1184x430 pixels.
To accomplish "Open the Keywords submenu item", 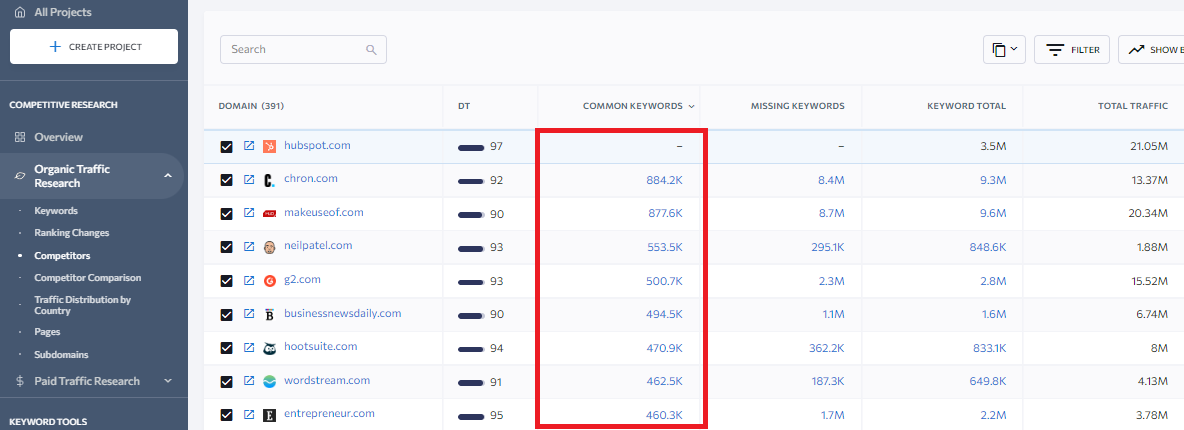I will 56,211.
